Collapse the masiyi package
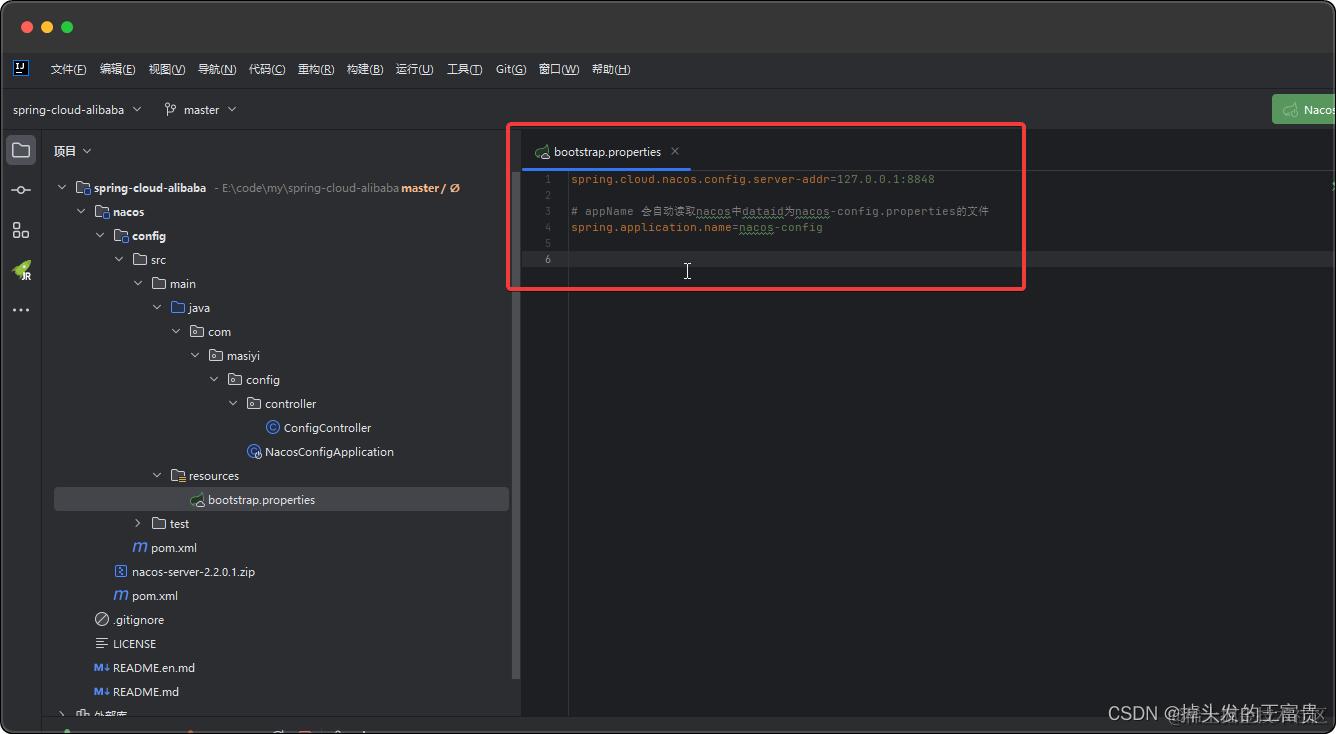Screen dimensions: 1336x734 click(x=195, y=356)
